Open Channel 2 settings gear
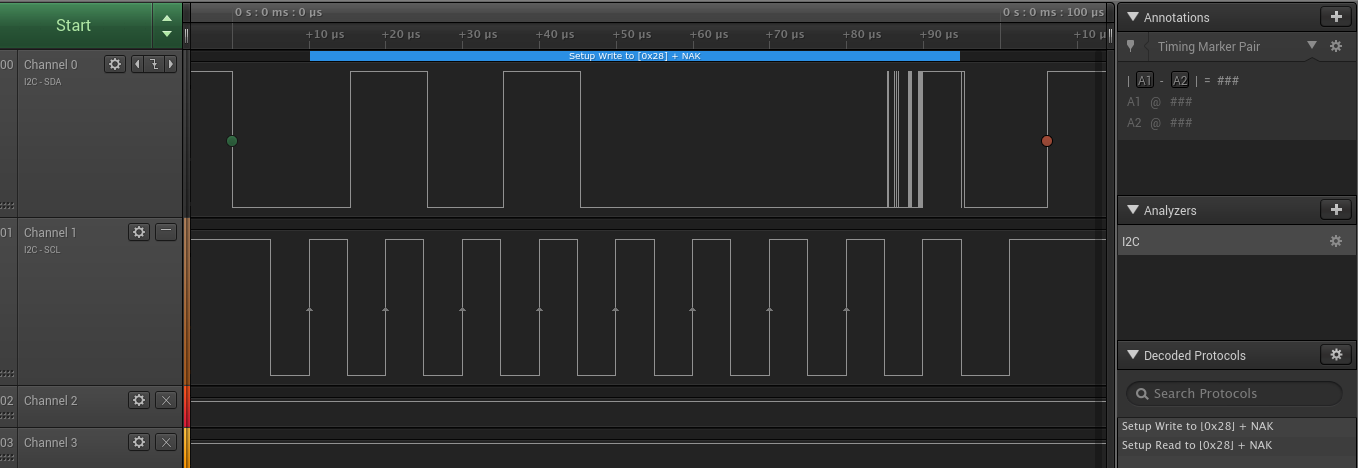 click(139, 400)
